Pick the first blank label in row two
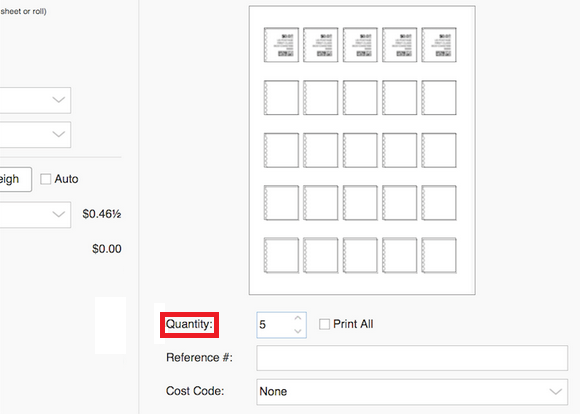 [x=281, y=98]
